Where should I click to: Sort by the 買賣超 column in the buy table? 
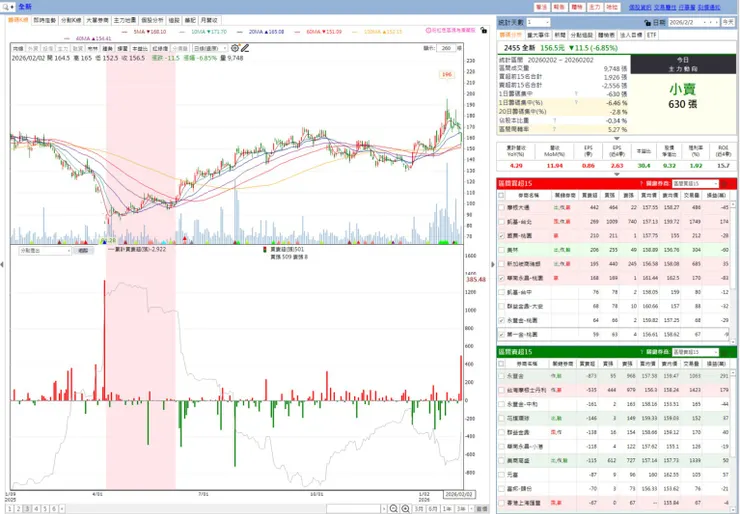click(x=589, y=195)
